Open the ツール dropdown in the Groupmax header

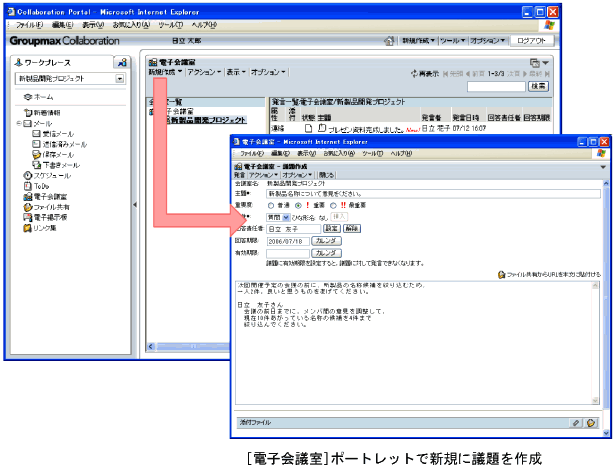(453, 41)
